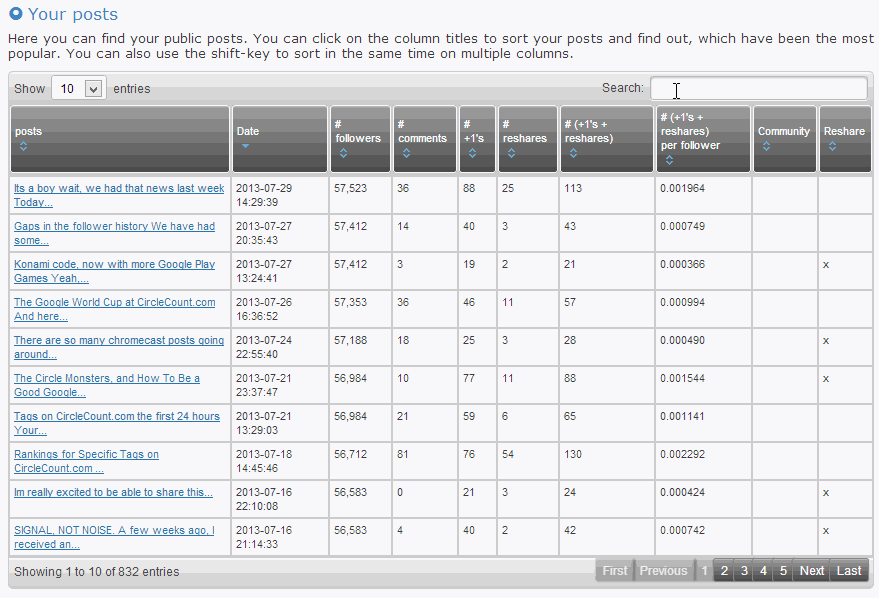
Task: Open the Show entries count dropdown
Action: point(78,89)
